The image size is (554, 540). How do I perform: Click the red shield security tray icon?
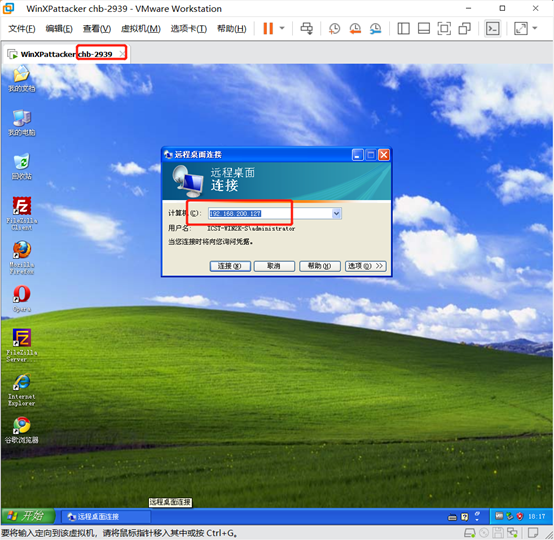519,516
